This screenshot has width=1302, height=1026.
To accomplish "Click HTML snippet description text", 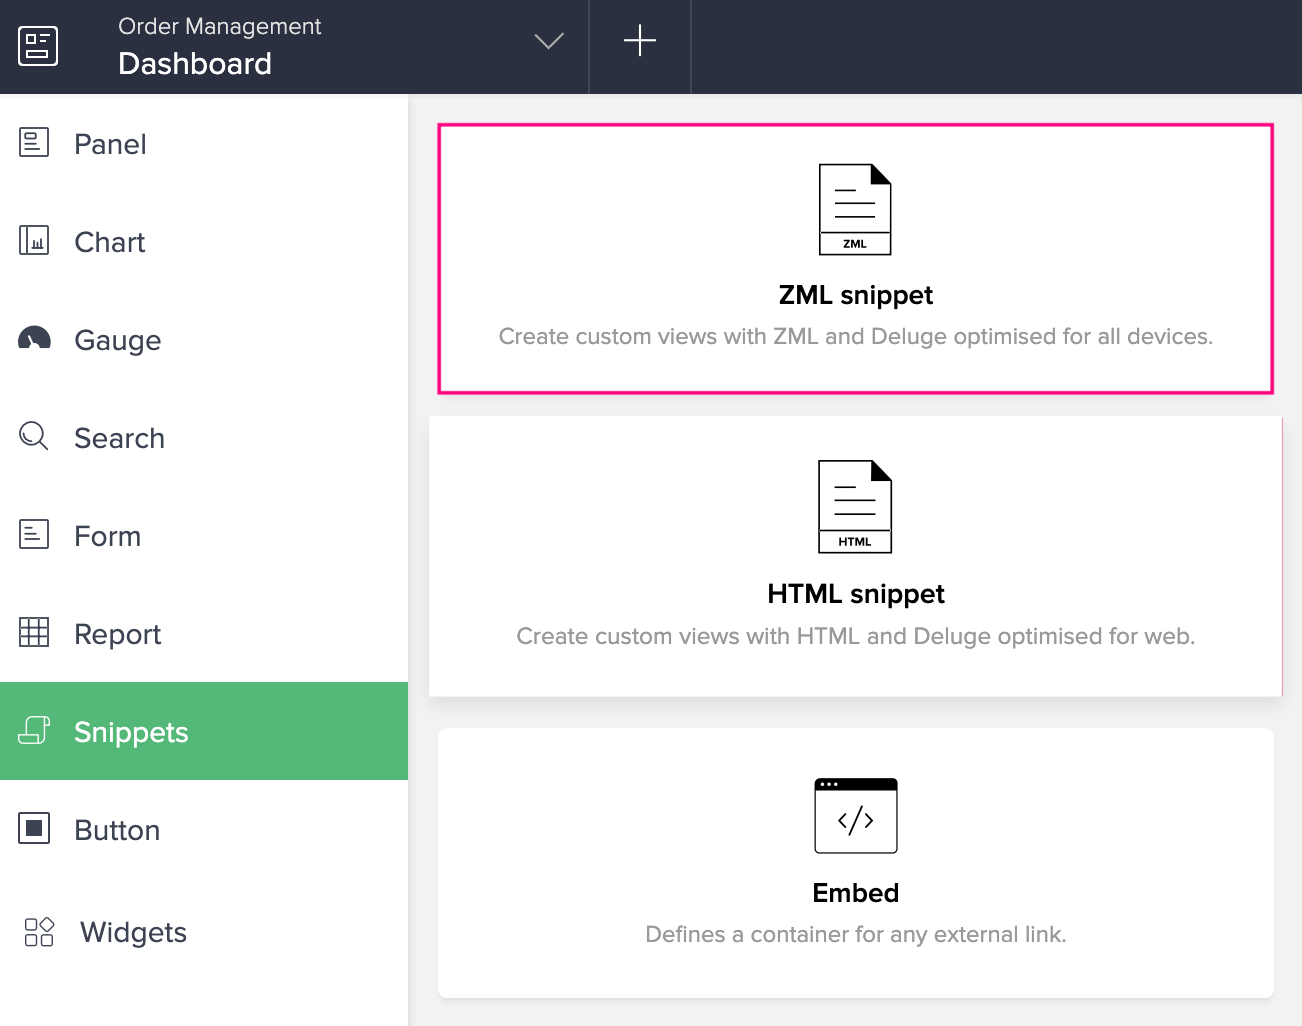I will [x=856, y=636].
